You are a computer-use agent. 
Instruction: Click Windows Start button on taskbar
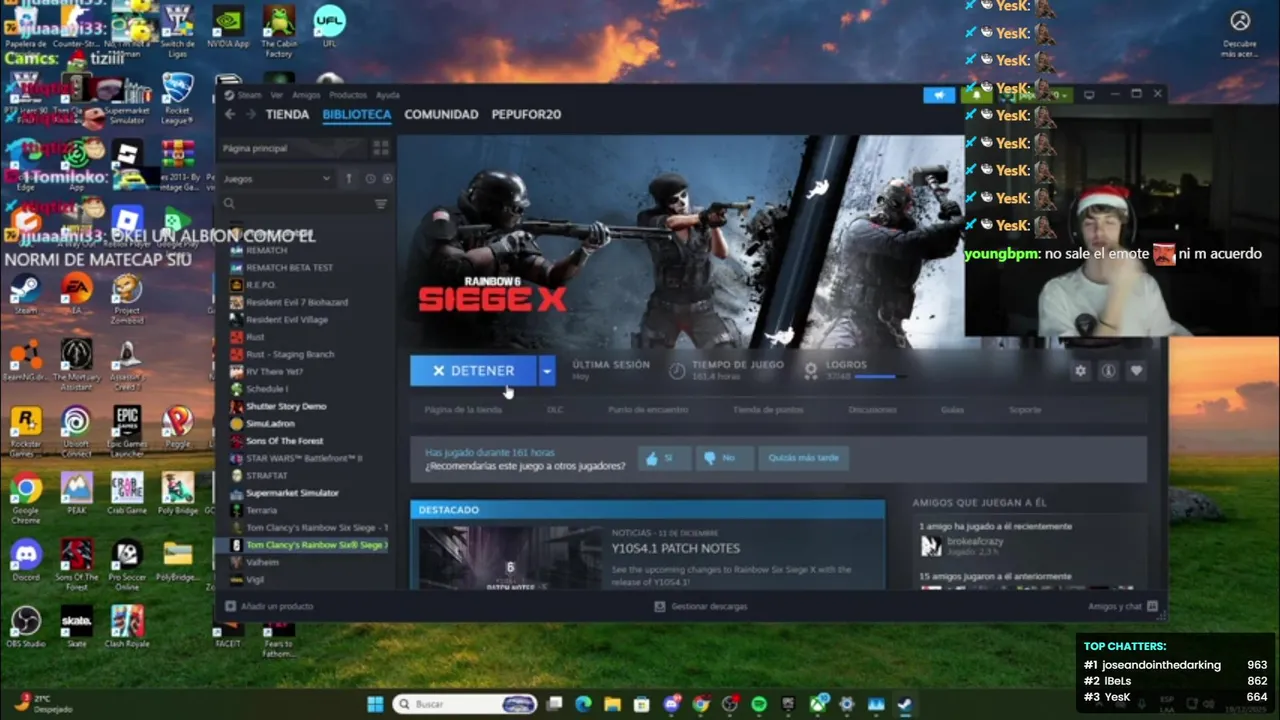tap(375, 704)
